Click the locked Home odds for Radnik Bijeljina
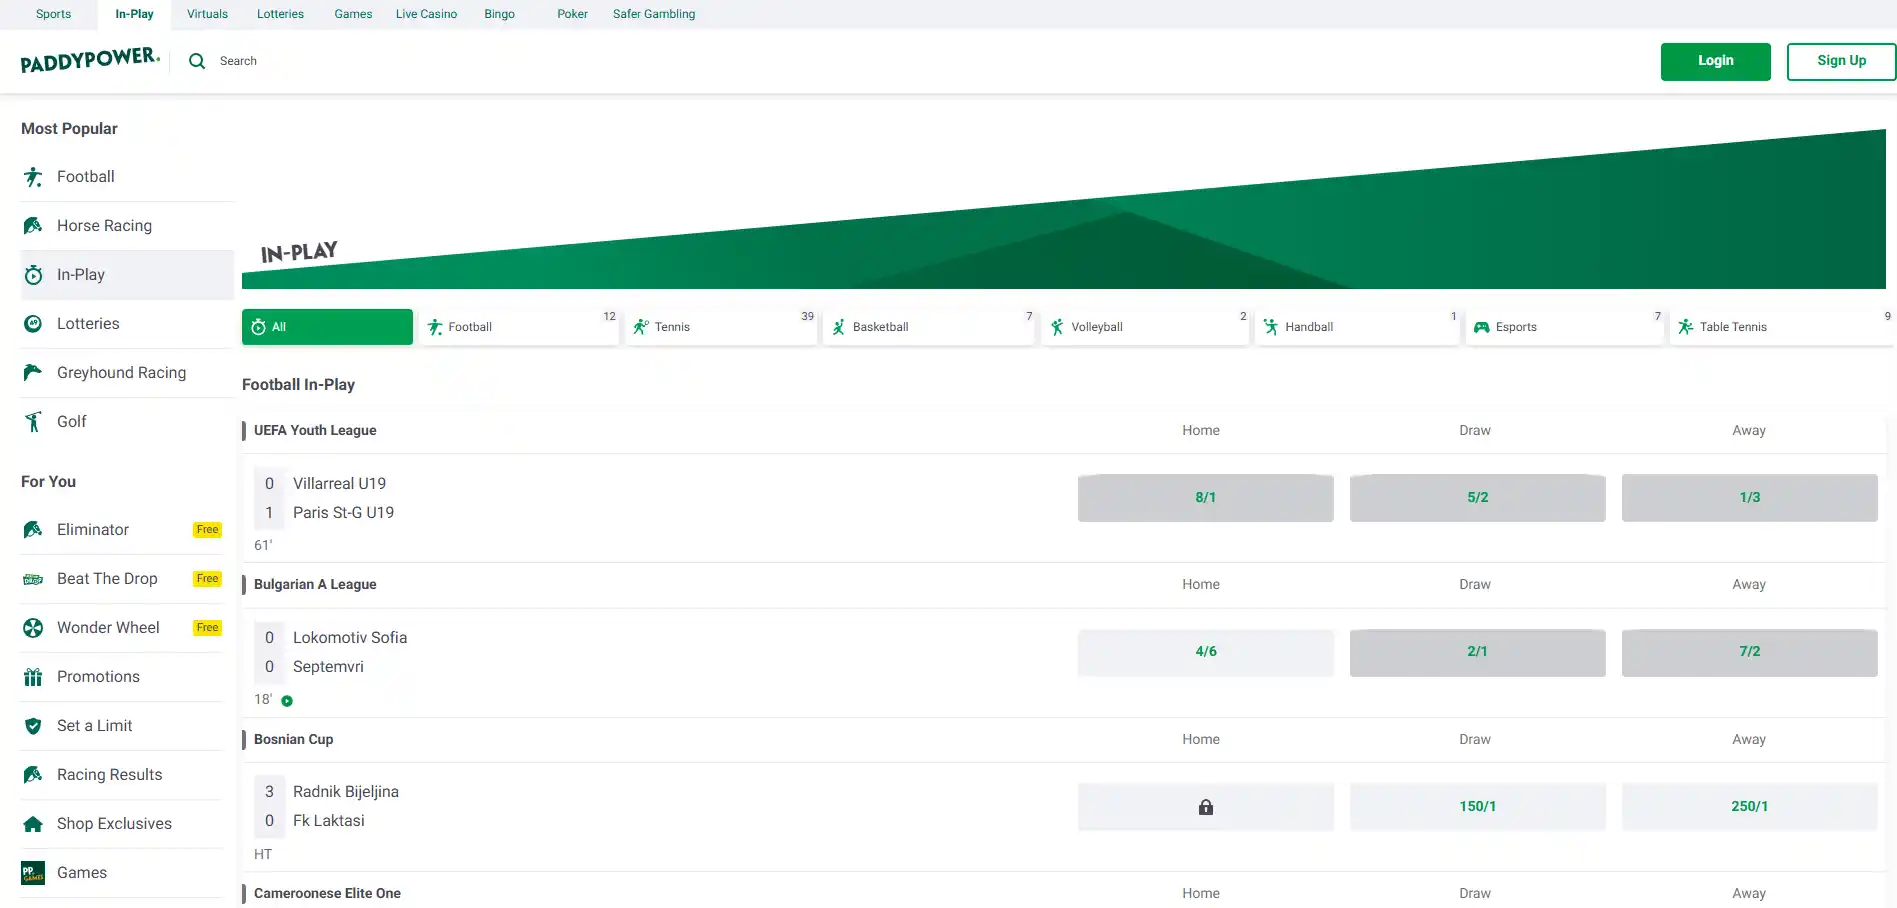The width and height of the screenshot is (1897, 908). (1206, 807)
